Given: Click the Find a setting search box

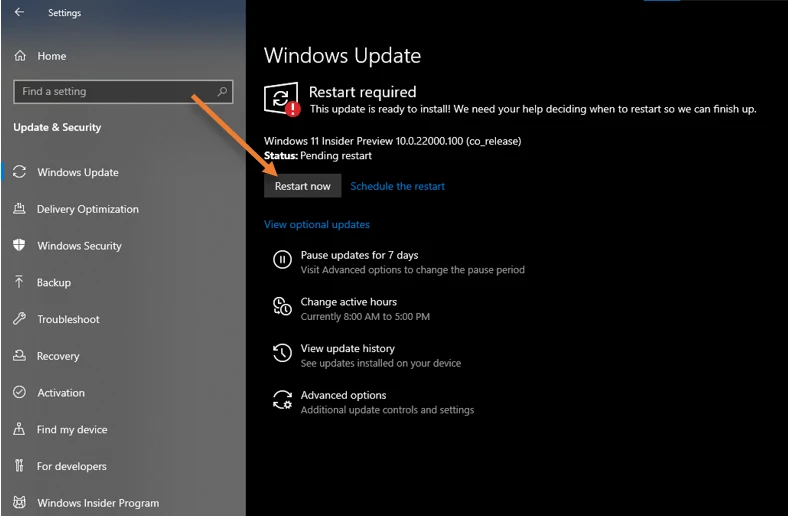Looking at the screenshot, I should 123,91.
